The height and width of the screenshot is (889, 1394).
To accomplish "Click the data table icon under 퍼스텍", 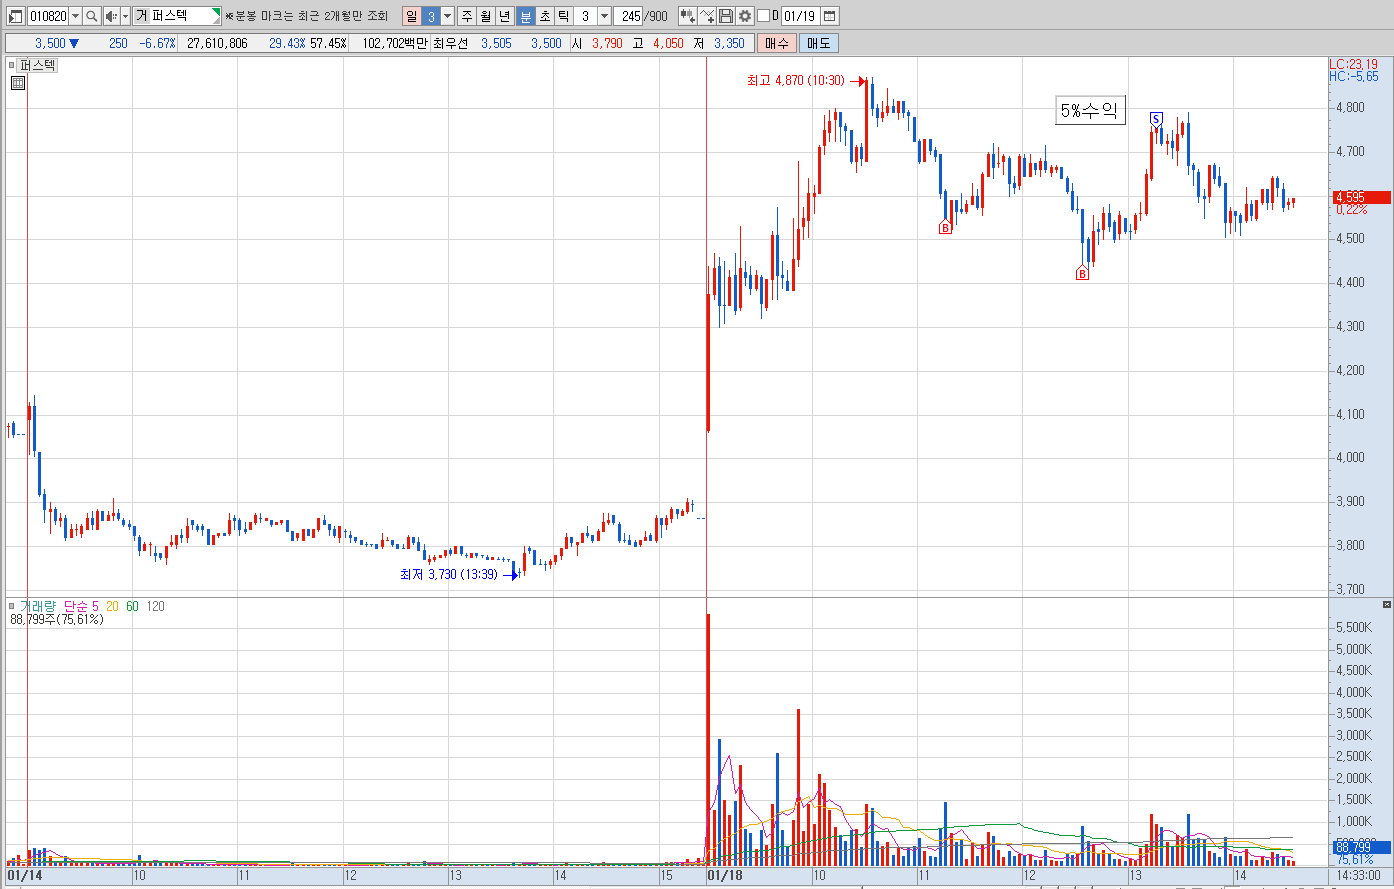I will pyautogui.click(x=17, y=83).
